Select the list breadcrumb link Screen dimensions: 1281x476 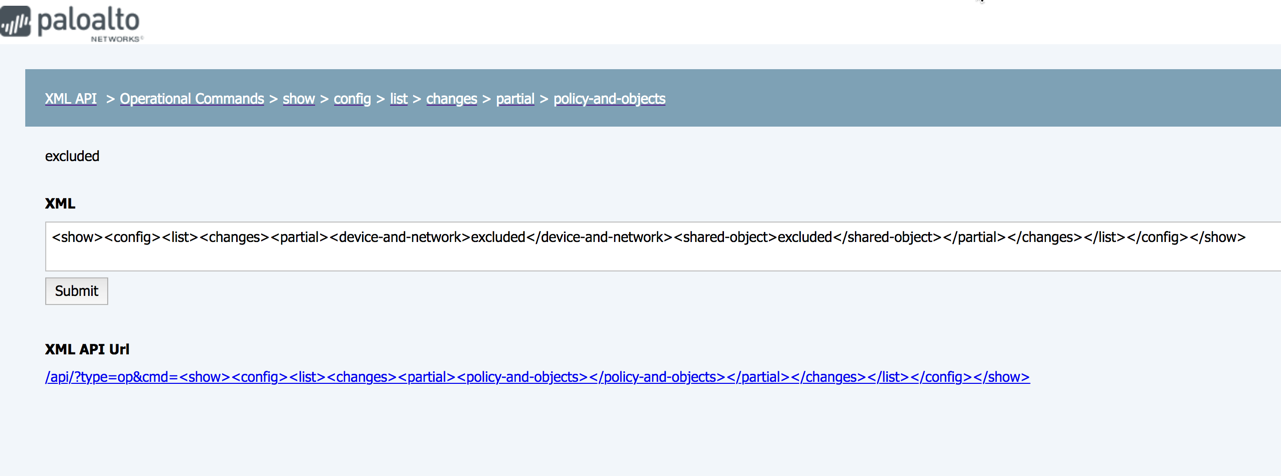coord(399,99)
